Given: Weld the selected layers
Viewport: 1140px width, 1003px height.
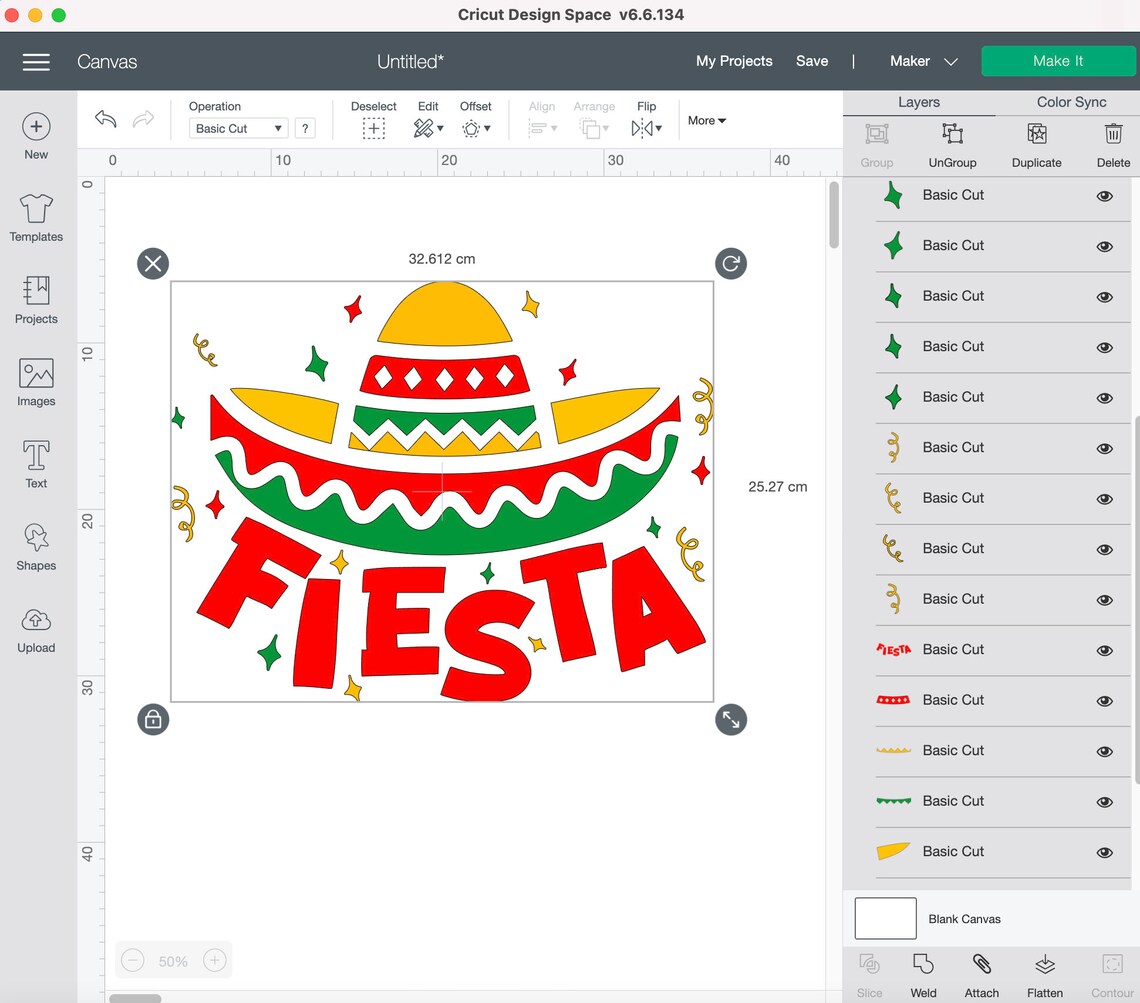Looking at the screenshot, I should coord(923,972).
